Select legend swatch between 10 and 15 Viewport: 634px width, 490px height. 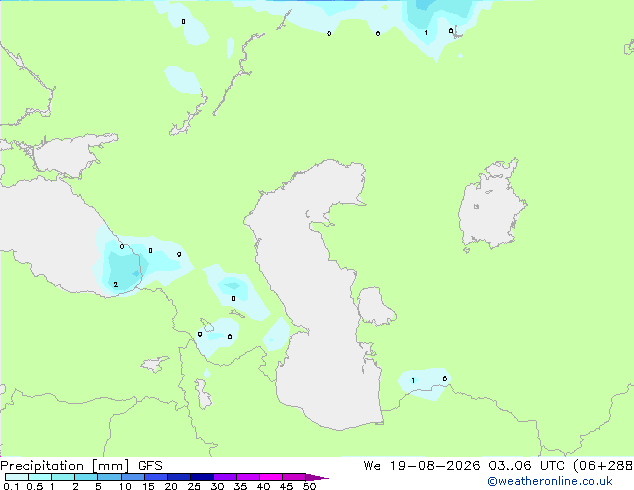point(133,477)
